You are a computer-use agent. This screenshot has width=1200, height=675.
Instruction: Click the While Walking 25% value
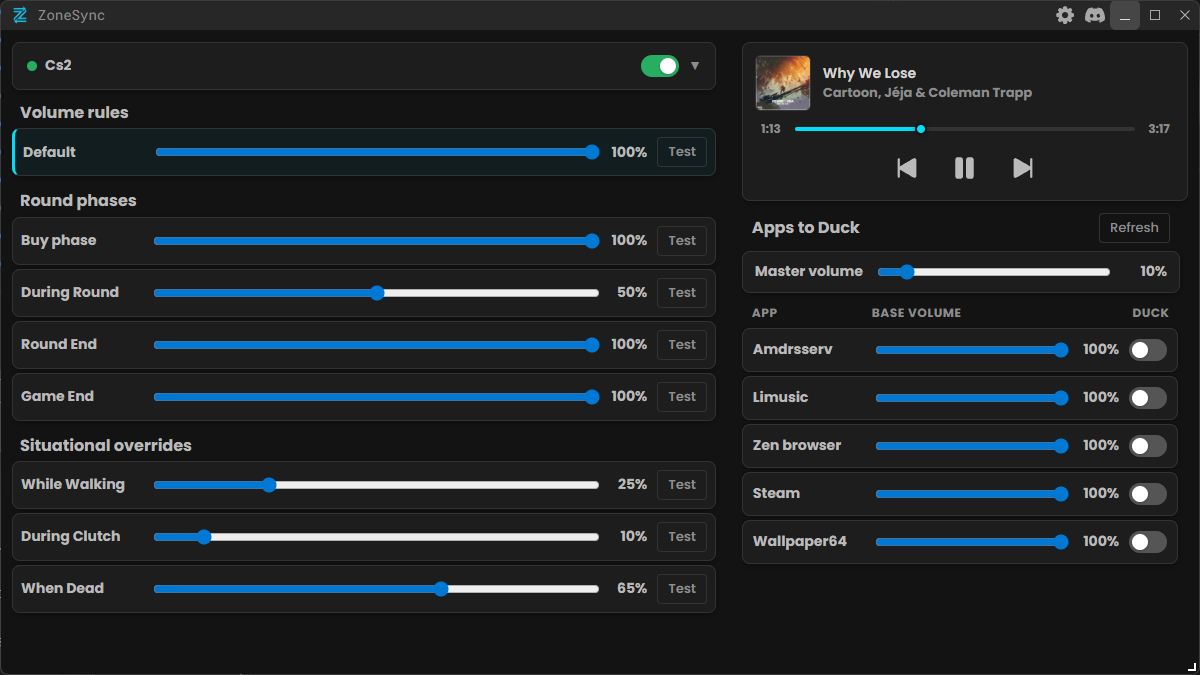click(x=632, y=484)
